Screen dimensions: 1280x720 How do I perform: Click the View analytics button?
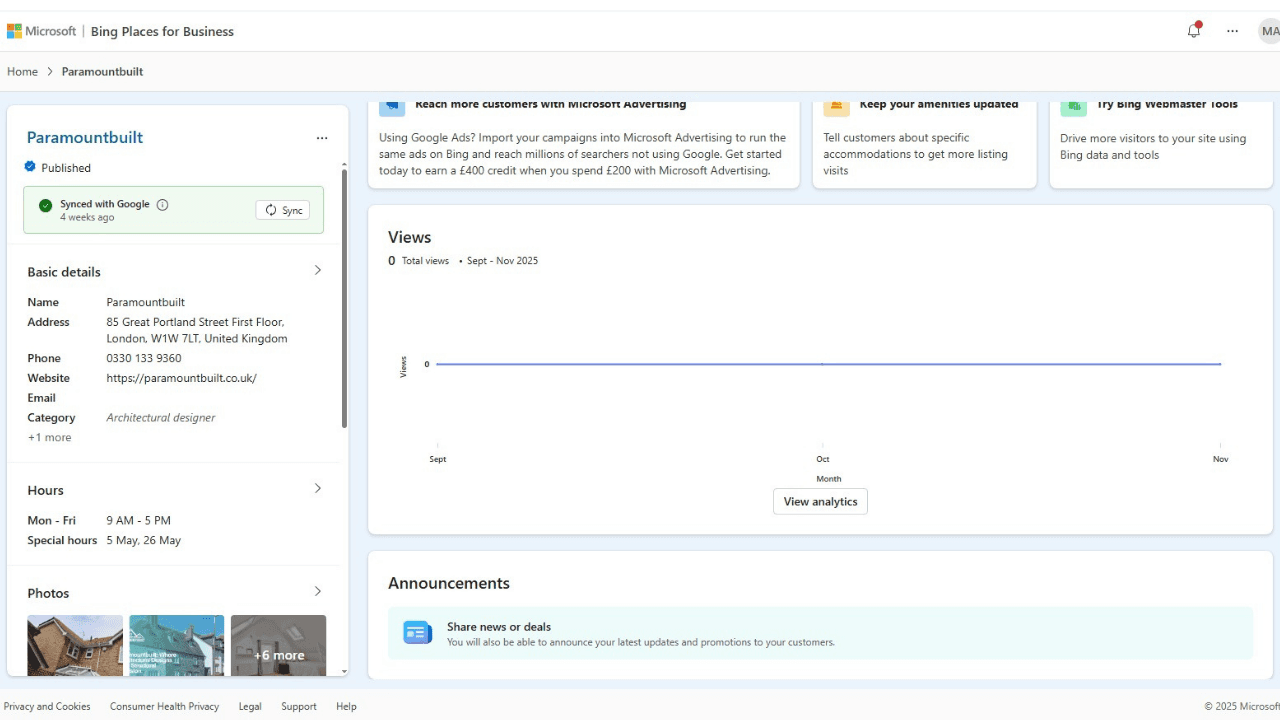click(x=820, y=502)
